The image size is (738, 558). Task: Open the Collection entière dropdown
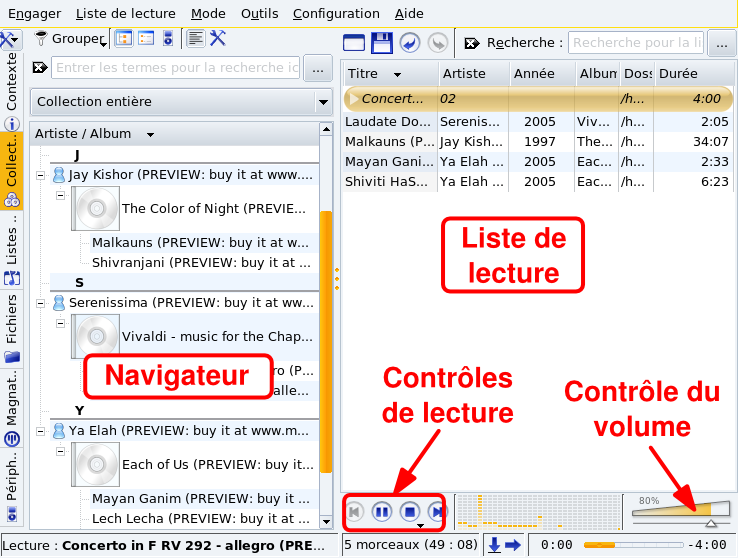coord(322,102)
